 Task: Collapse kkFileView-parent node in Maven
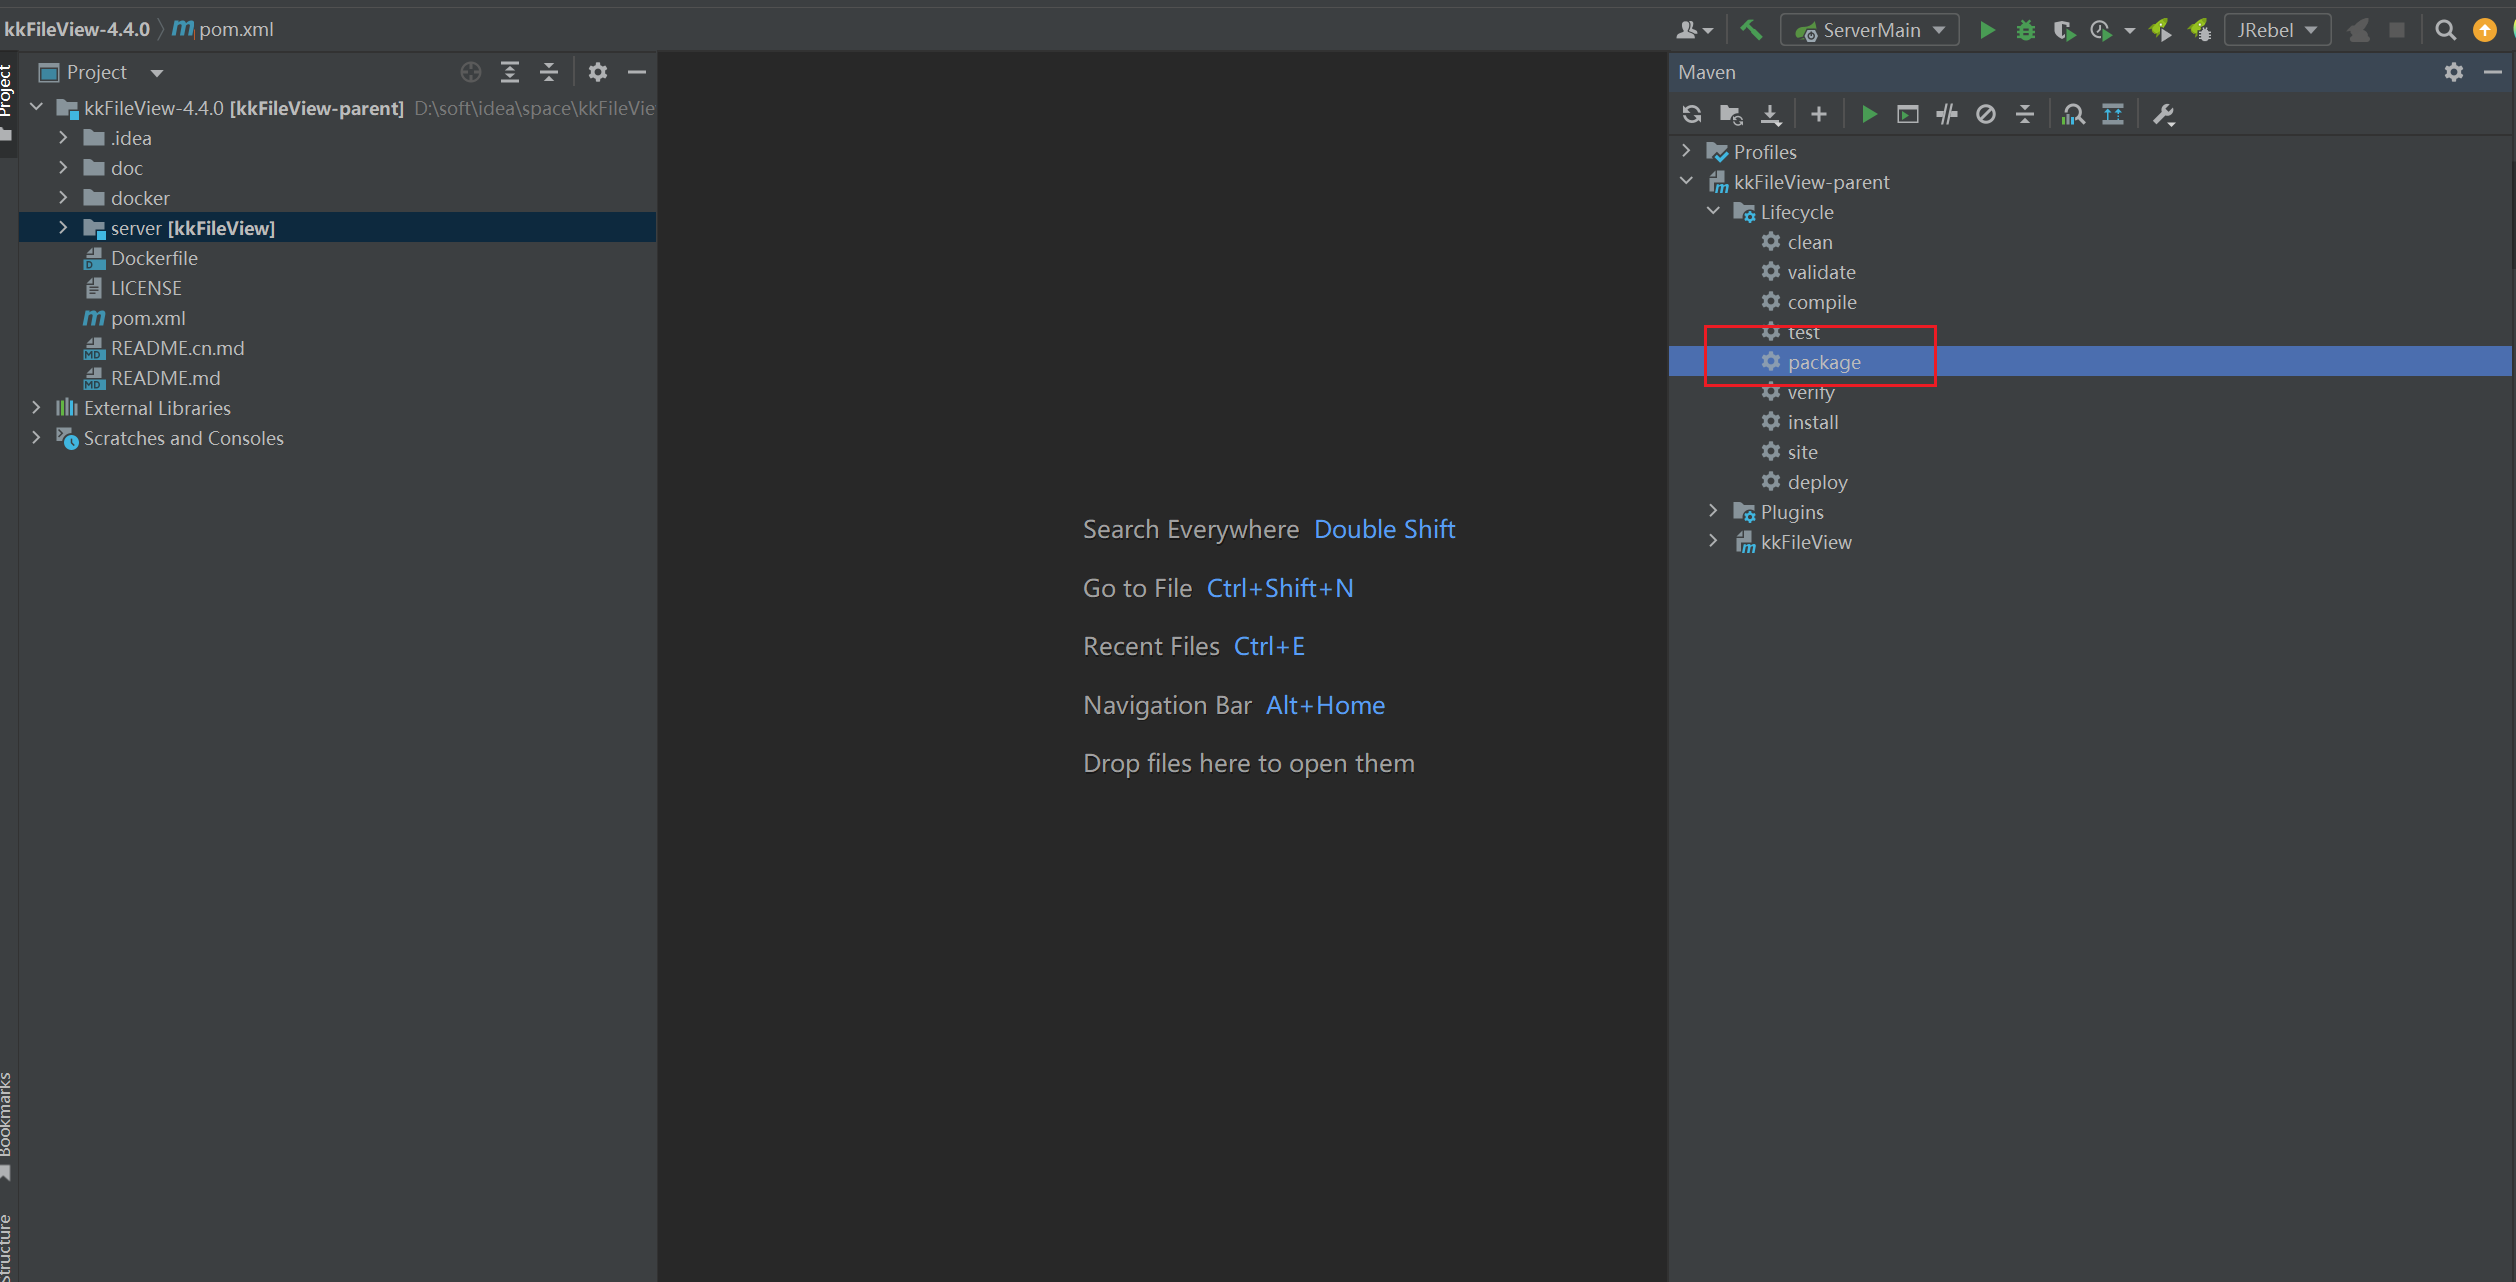click(1686, 181)
